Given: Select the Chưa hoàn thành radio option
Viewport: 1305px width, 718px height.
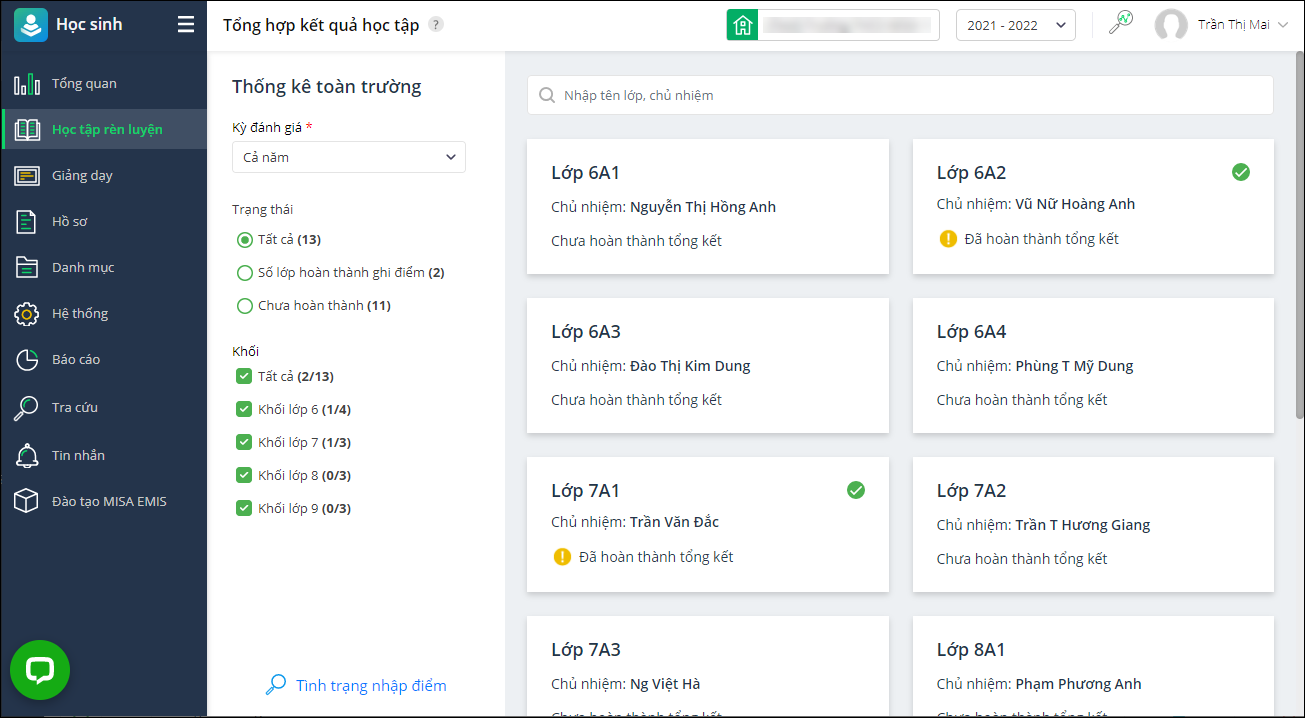Looking at the screenshot, I should pyautogui.click(x=245, y=306).
